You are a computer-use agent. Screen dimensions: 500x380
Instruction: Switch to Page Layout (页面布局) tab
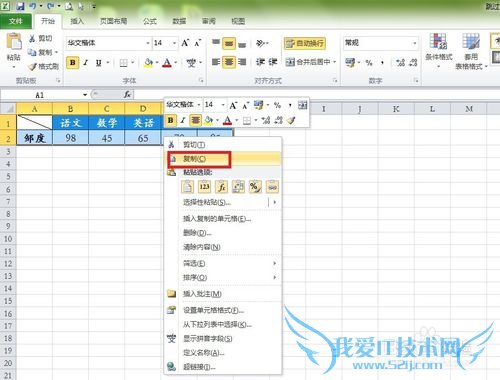(x=113, y=21)
